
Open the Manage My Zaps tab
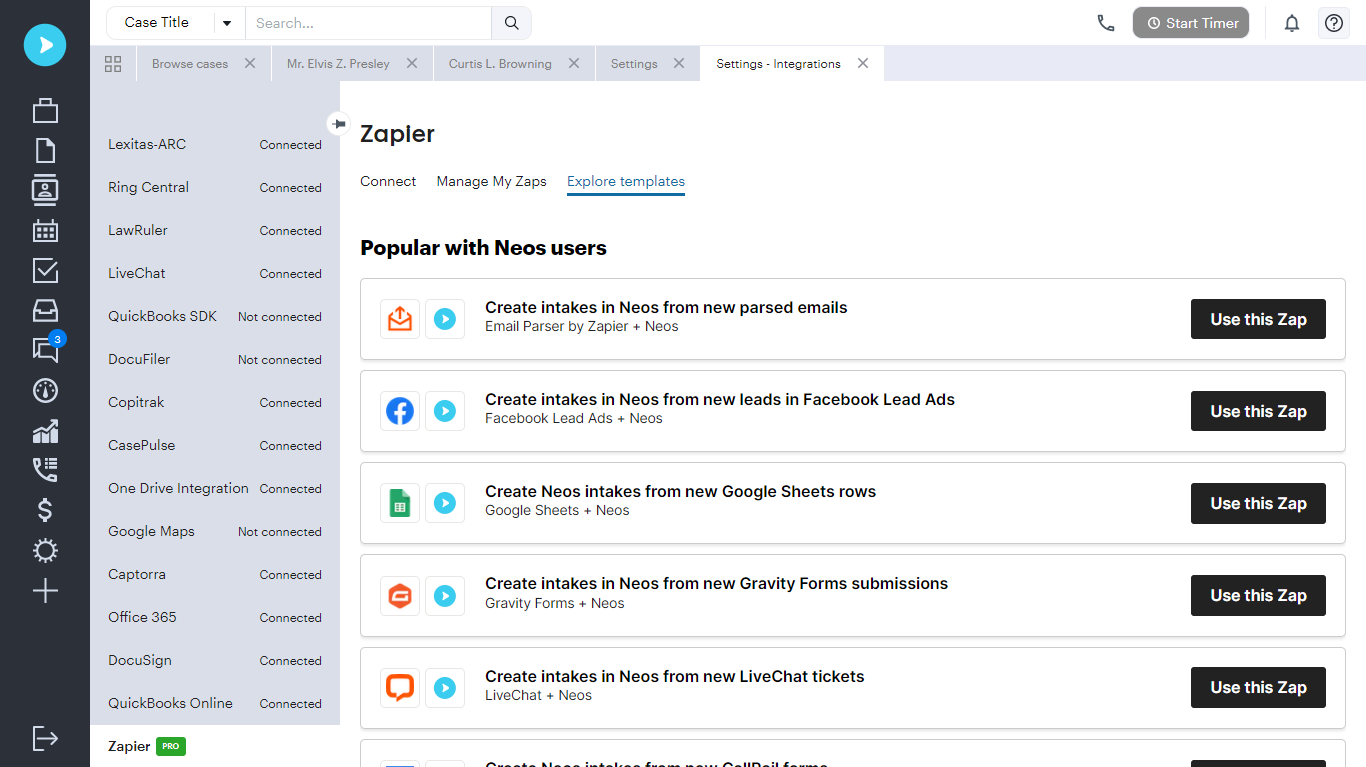point(492,181)
